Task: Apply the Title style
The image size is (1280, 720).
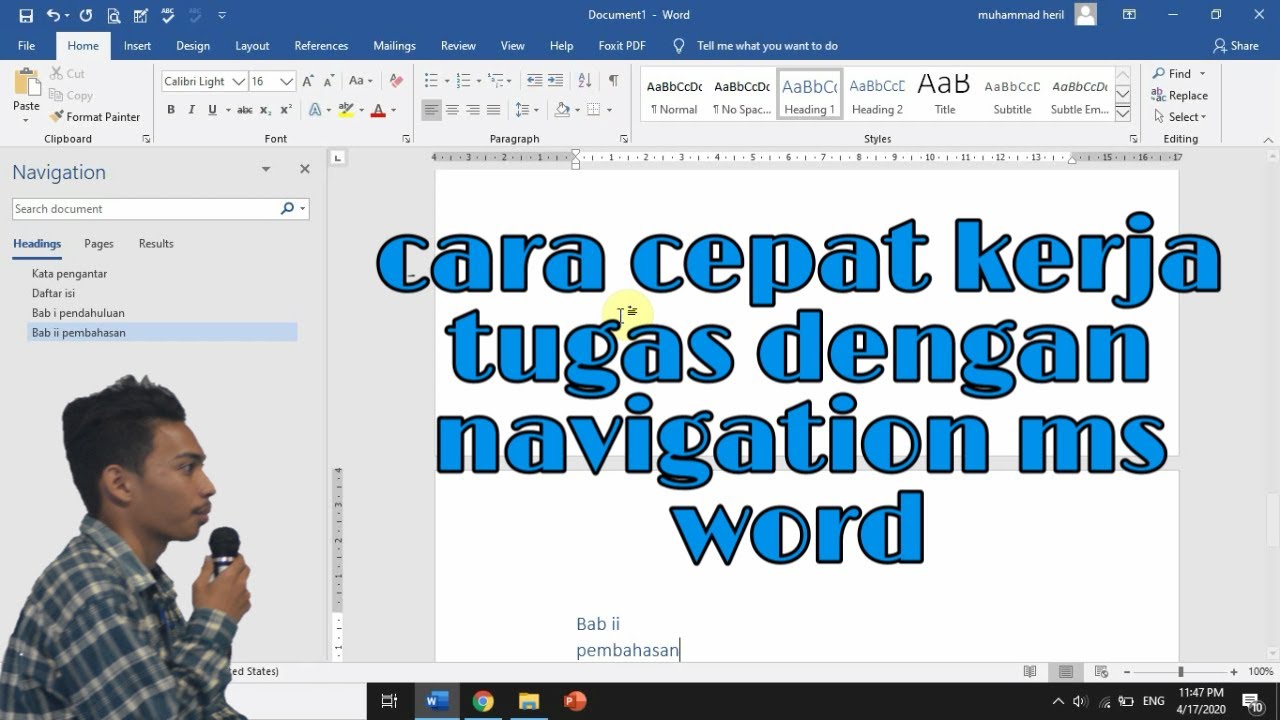Action: coord(945,95)
